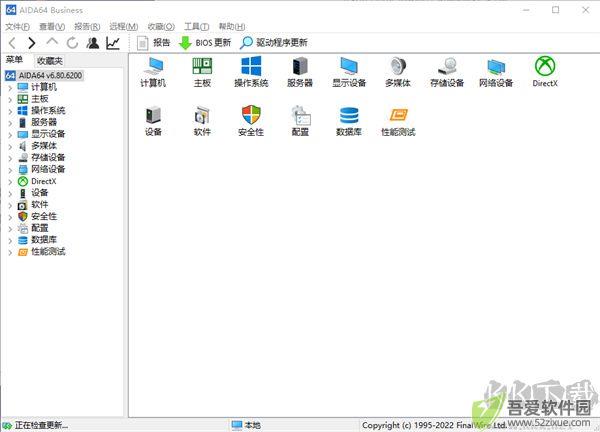The image size is (600, 432).
Task: Open the 安全性 shield icon in main pane
Action: click(x=251, y=121)
